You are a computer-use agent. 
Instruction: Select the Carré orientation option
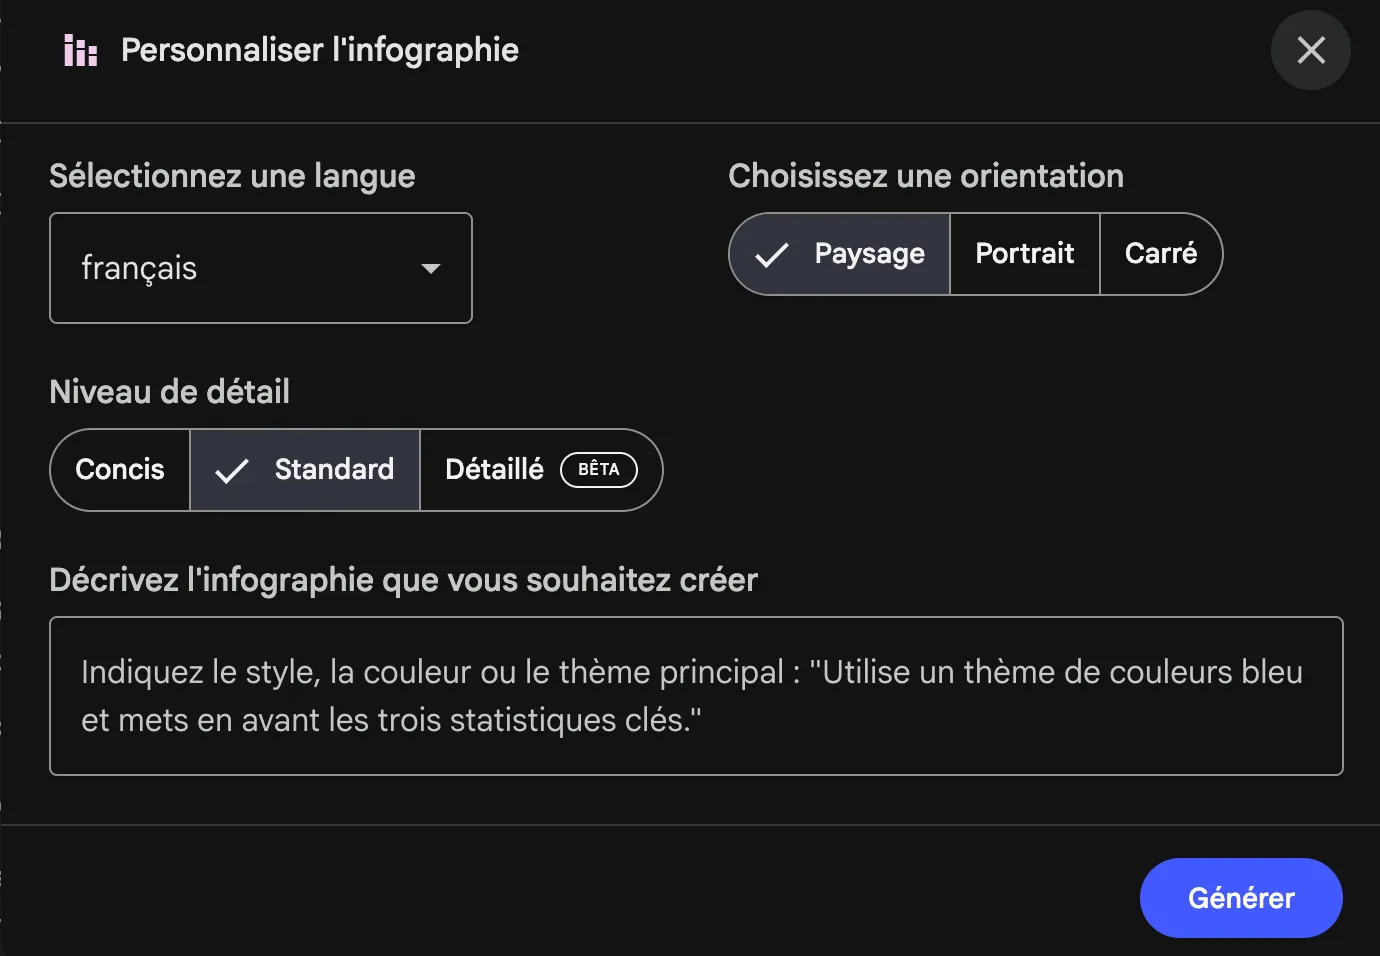(1161, 254)
